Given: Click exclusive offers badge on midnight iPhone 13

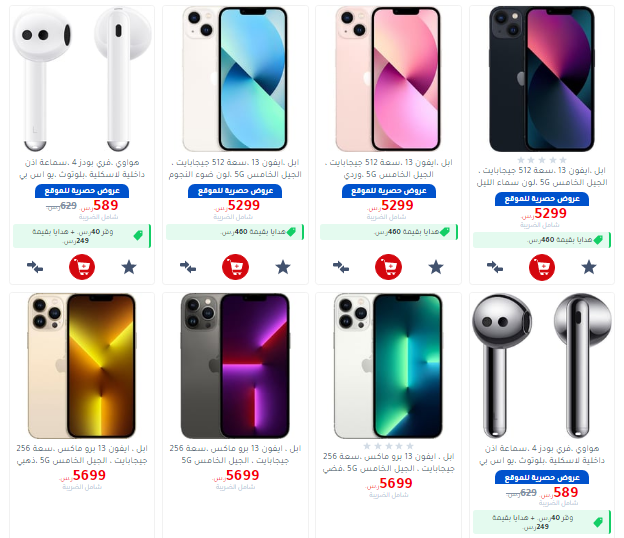Looking at the screenshot, I should tap(542, 199).
